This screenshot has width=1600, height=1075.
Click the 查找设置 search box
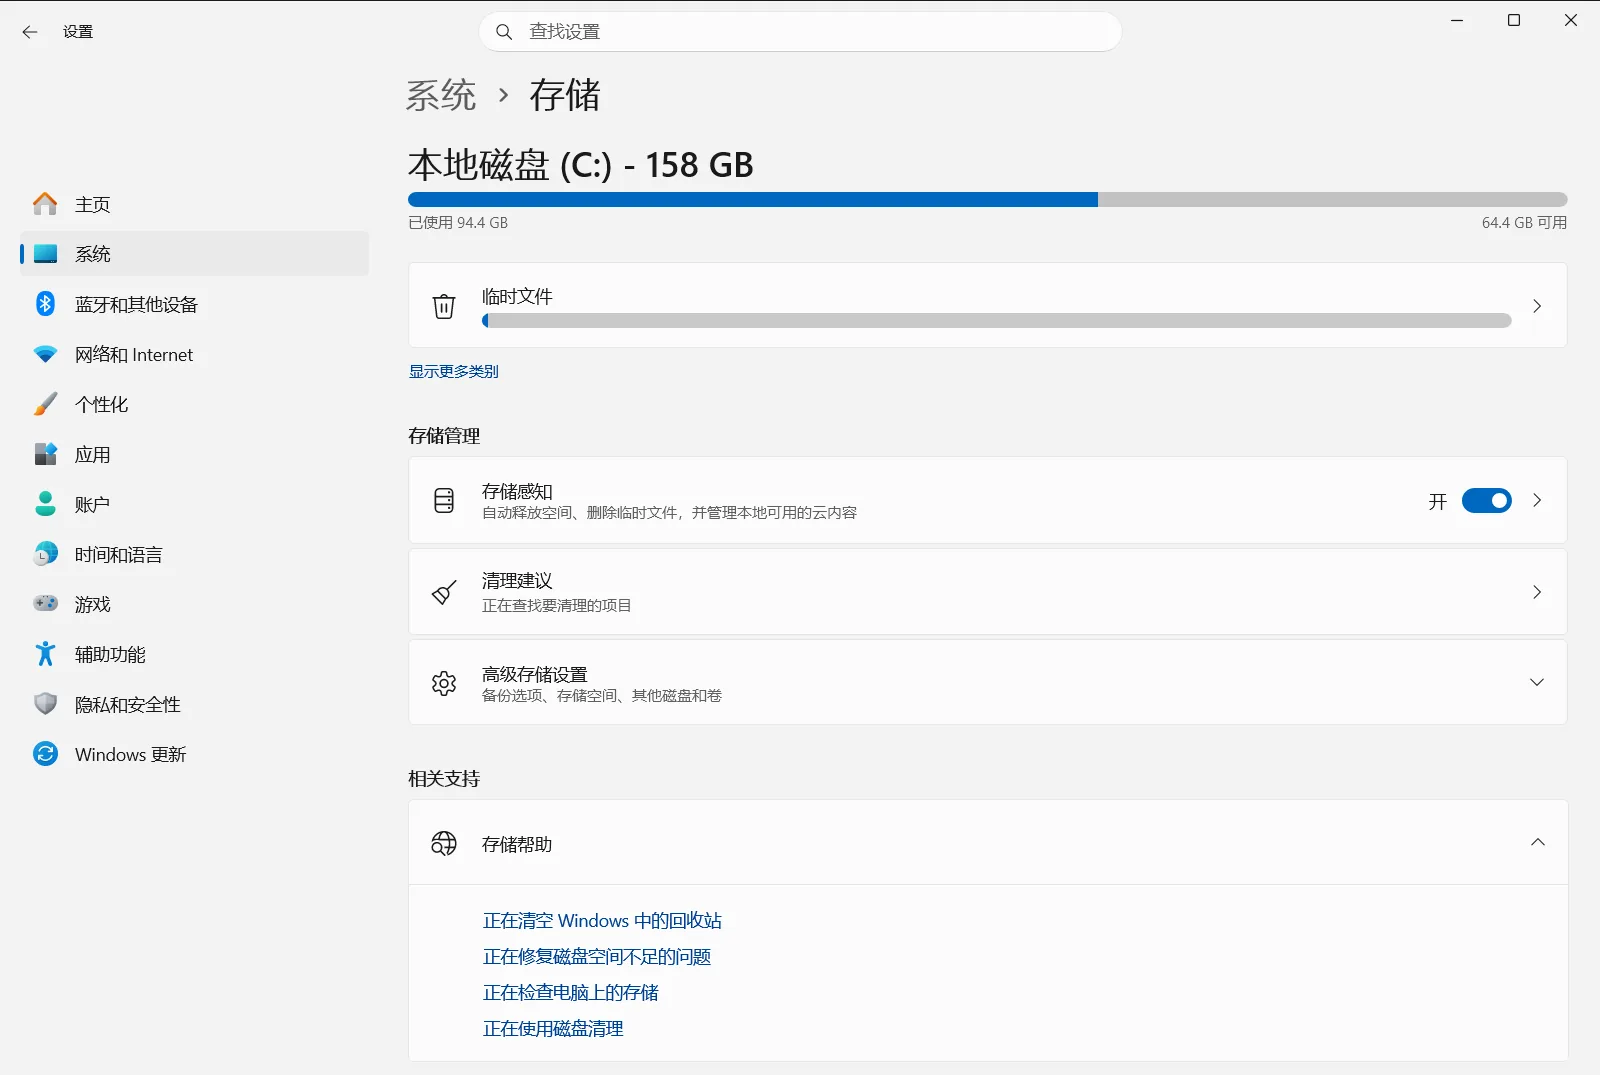(800, 32)
